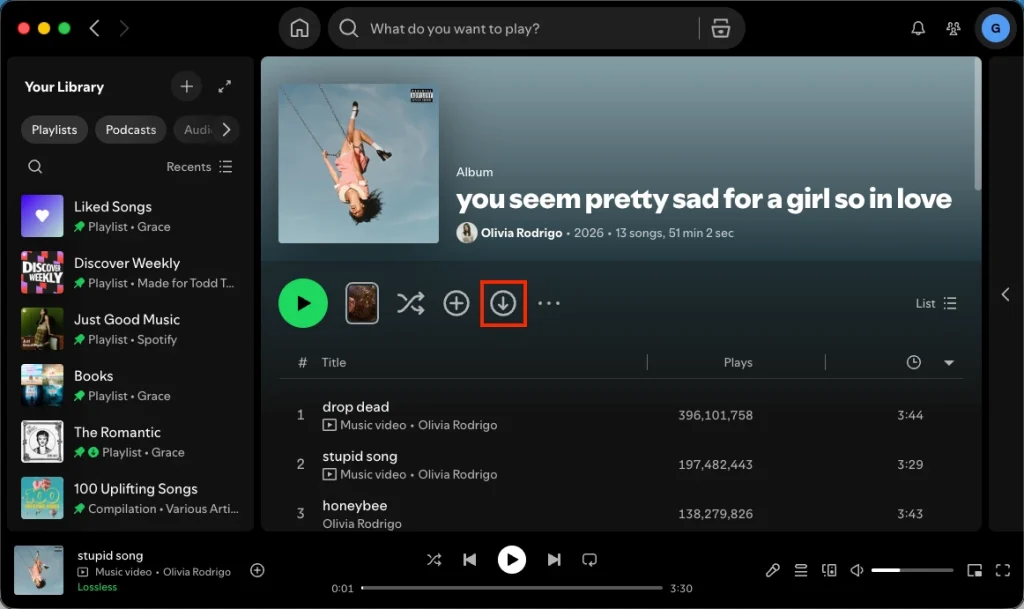
Task: Switch track view with List option
Action: (936, 303)
